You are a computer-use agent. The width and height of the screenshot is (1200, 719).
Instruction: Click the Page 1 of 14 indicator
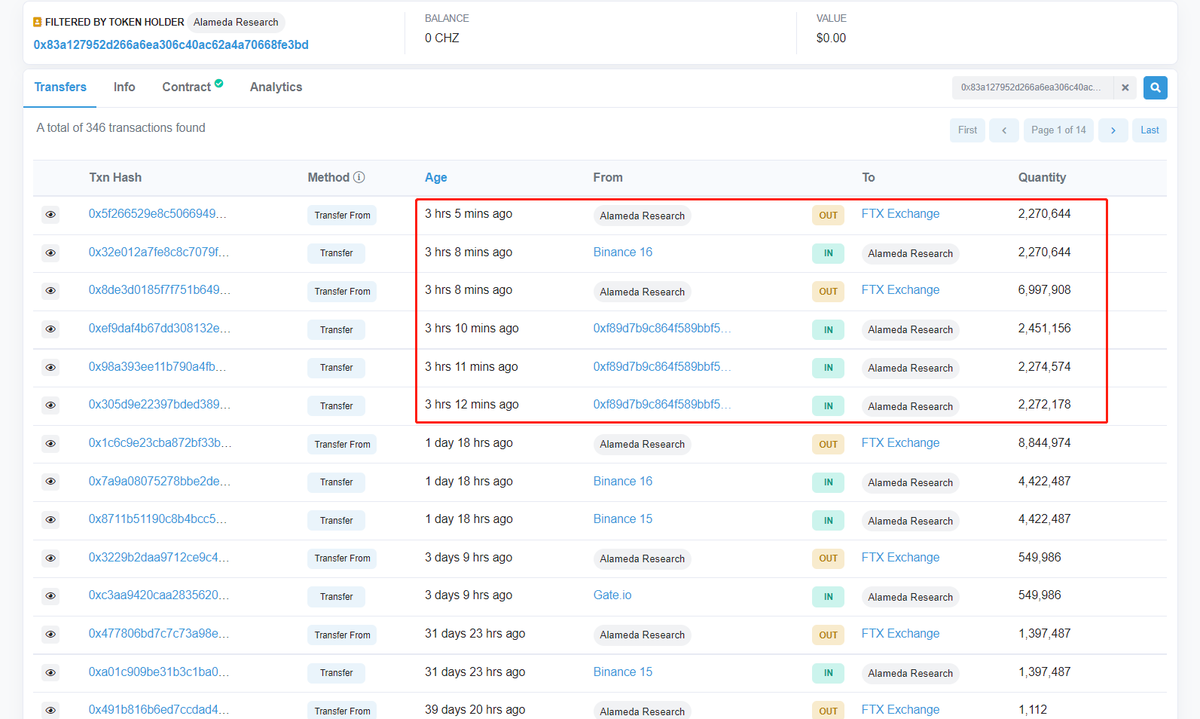tap(1059, 130)
